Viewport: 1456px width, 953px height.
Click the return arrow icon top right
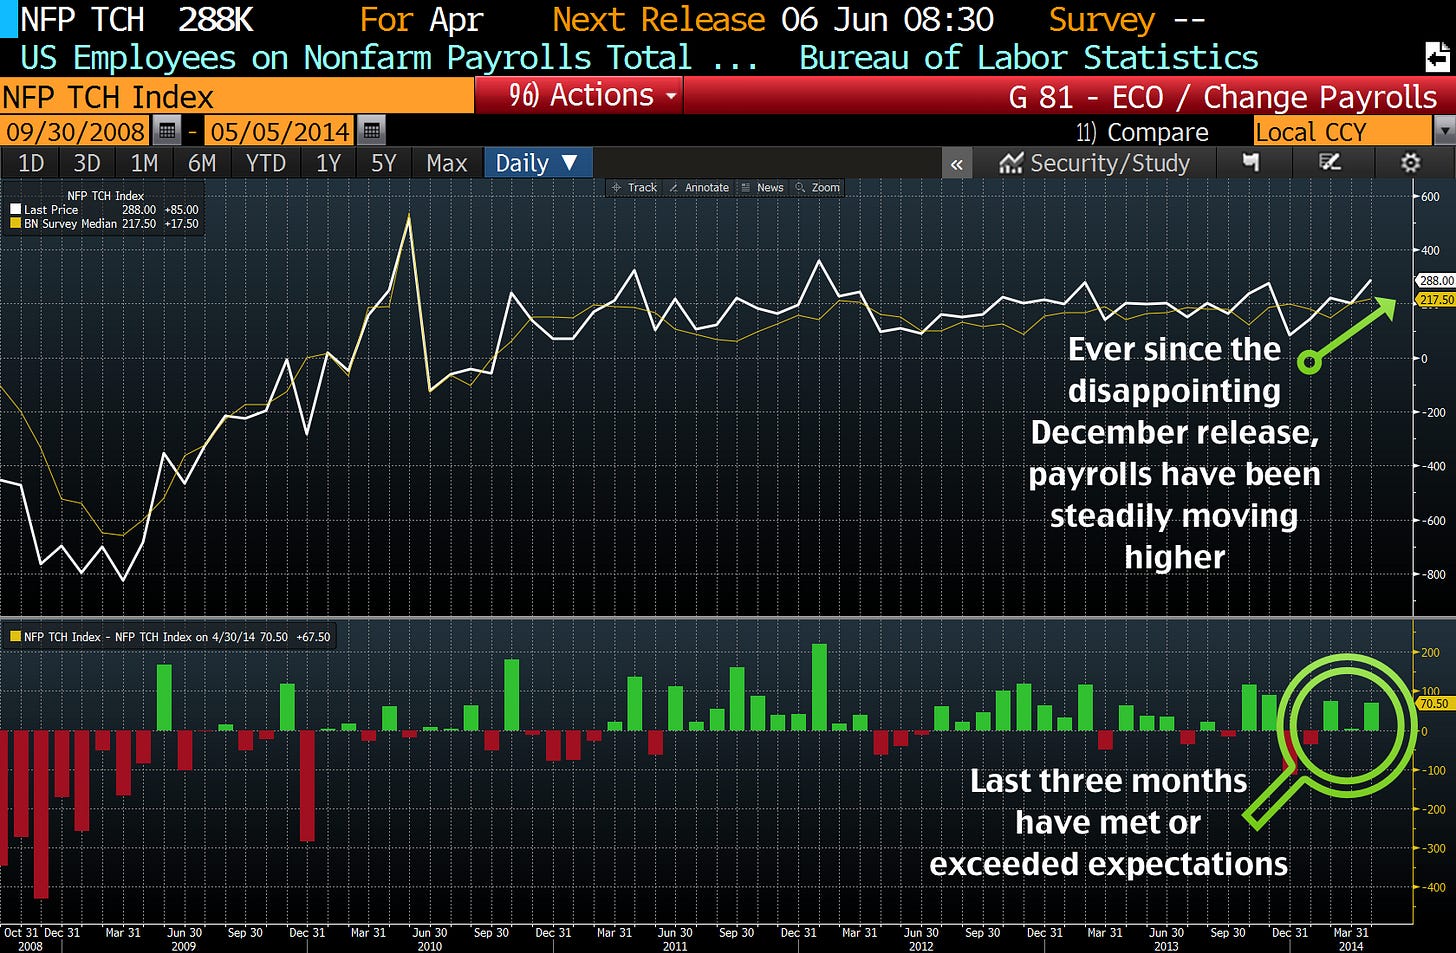tap(1437, 56)
